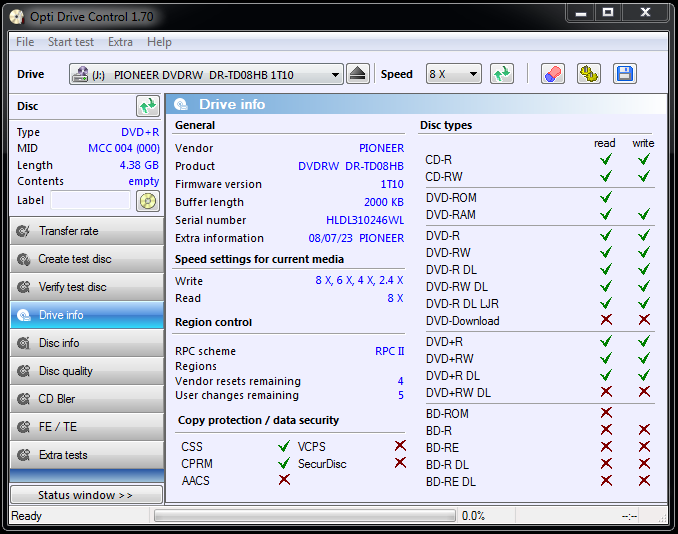Select the Drive info page
This screenshot has height=534, width=678.
[87, 315]
